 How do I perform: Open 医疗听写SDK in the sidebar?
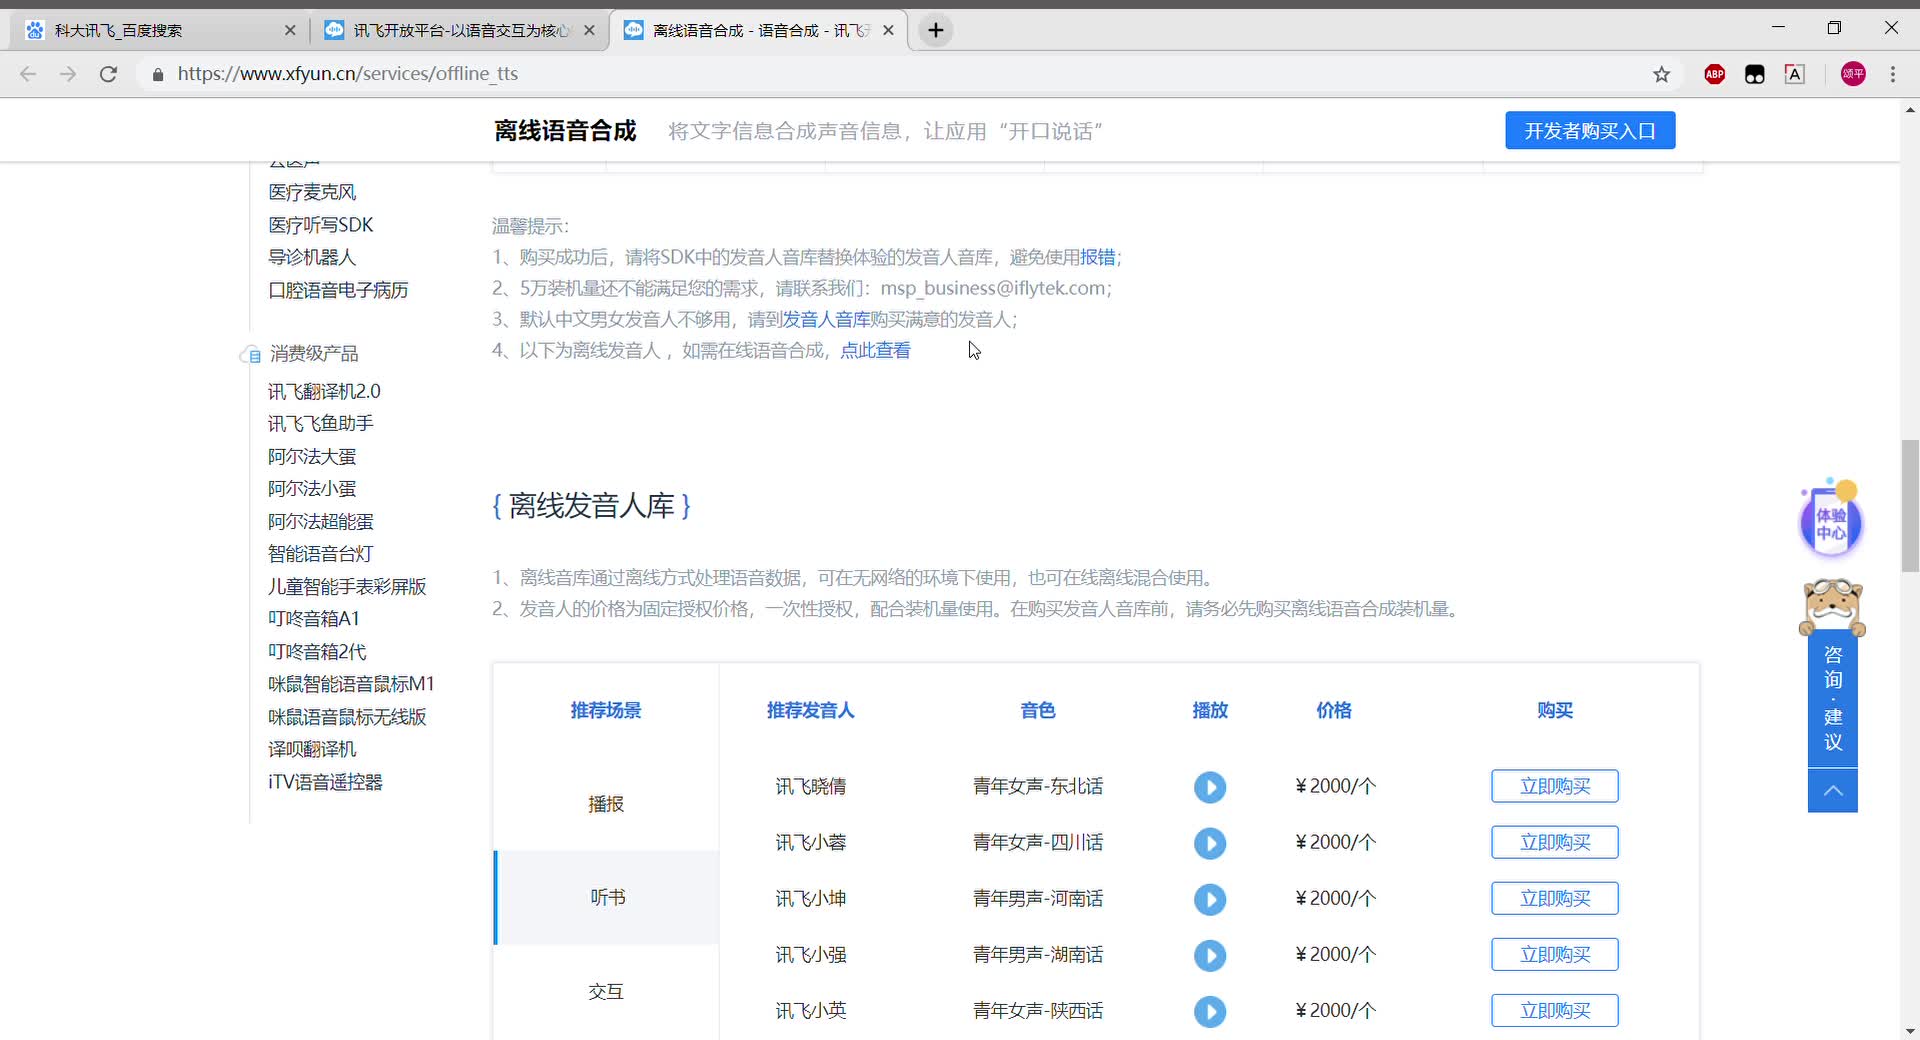click(320, 225)
